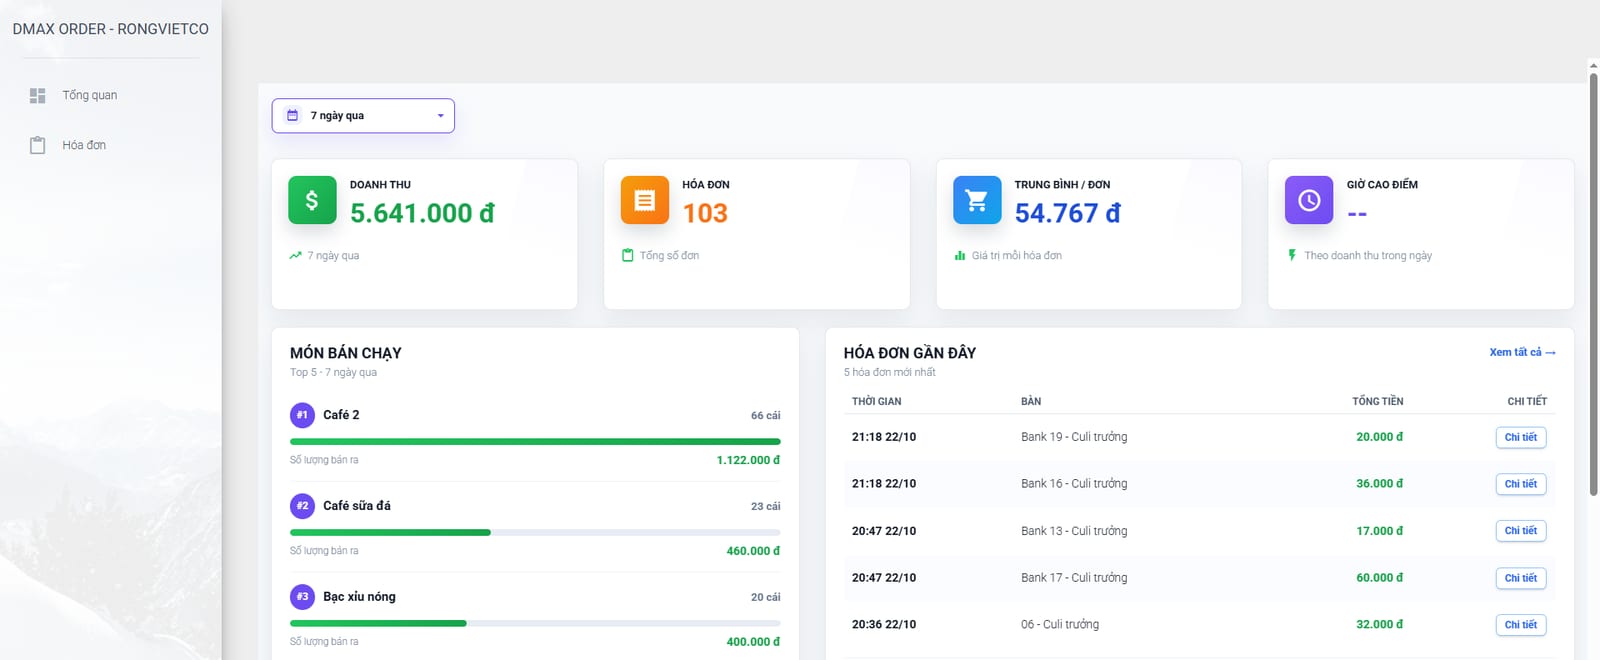Open the 7 ngày qua date range dropdown
This screenshot has width=1600, height=660.
pos(363,116)
